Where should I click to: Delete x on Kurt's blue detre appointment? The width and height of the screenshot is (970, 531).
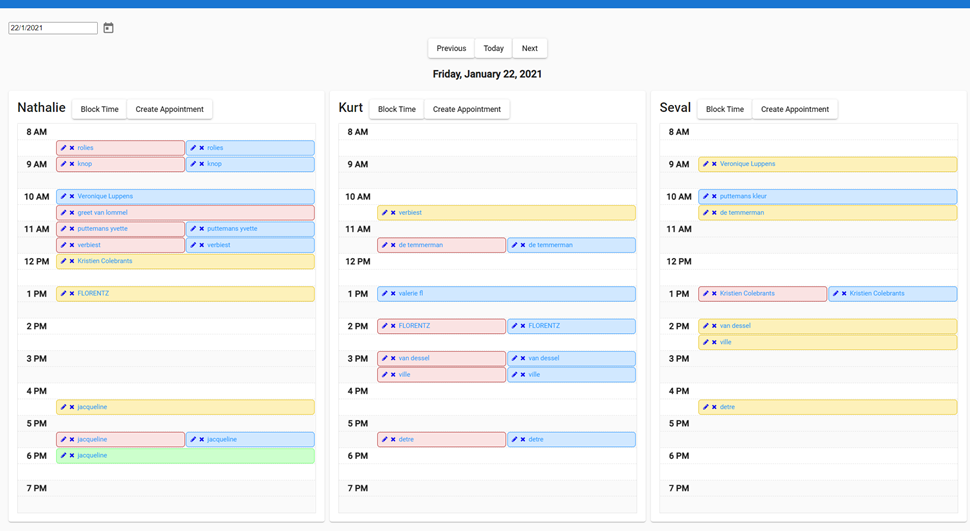[523, 439]
